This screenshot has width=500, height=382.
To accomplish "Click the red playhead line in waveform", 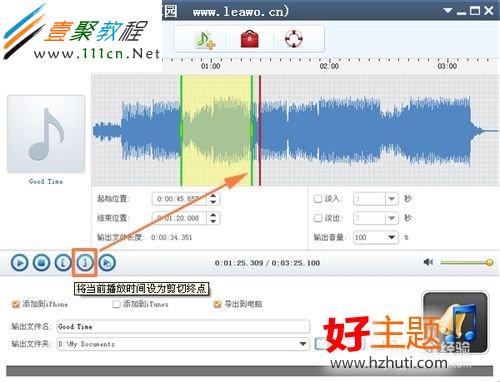I will [260, 130].
